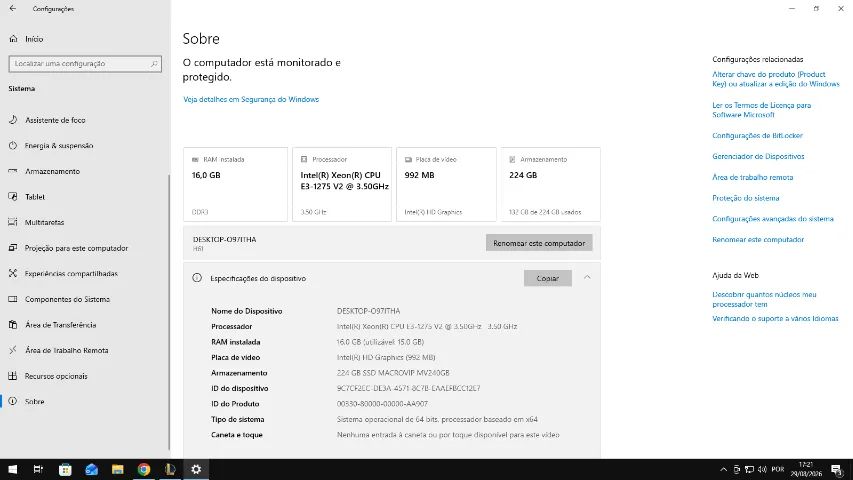Show hidden system tray icons
The image size is (853, 480).
(x=723, y=469)
